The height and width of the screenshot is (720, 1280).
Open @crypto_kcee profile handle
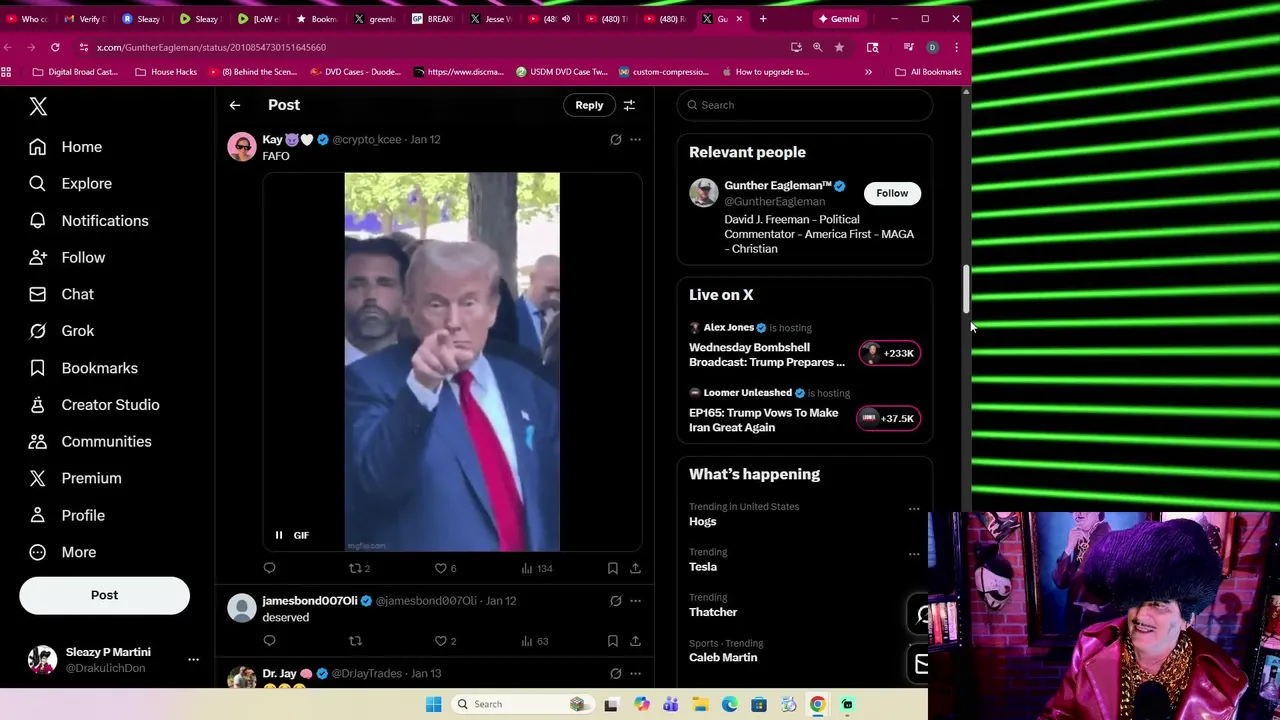(367, 140)
